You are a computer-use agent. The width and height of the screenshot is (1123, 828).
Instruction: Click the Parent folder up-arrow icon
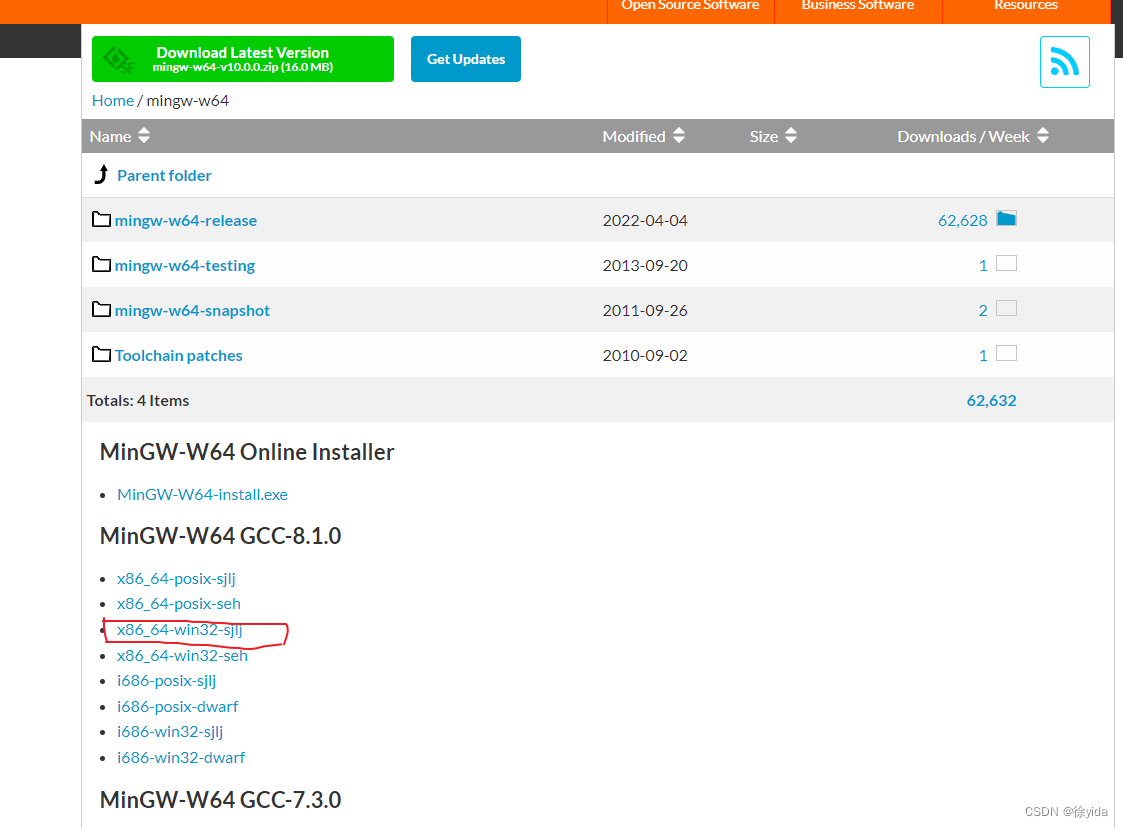point(102,174)
